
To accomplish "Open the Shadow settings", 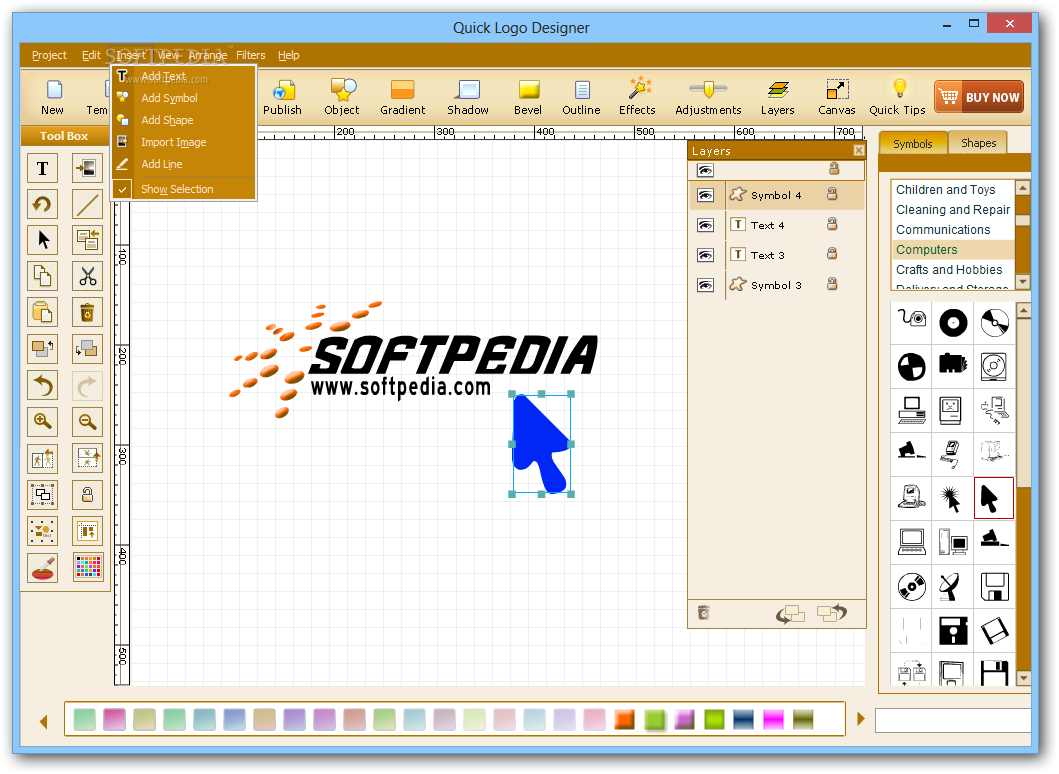I will tap(468, 98).
